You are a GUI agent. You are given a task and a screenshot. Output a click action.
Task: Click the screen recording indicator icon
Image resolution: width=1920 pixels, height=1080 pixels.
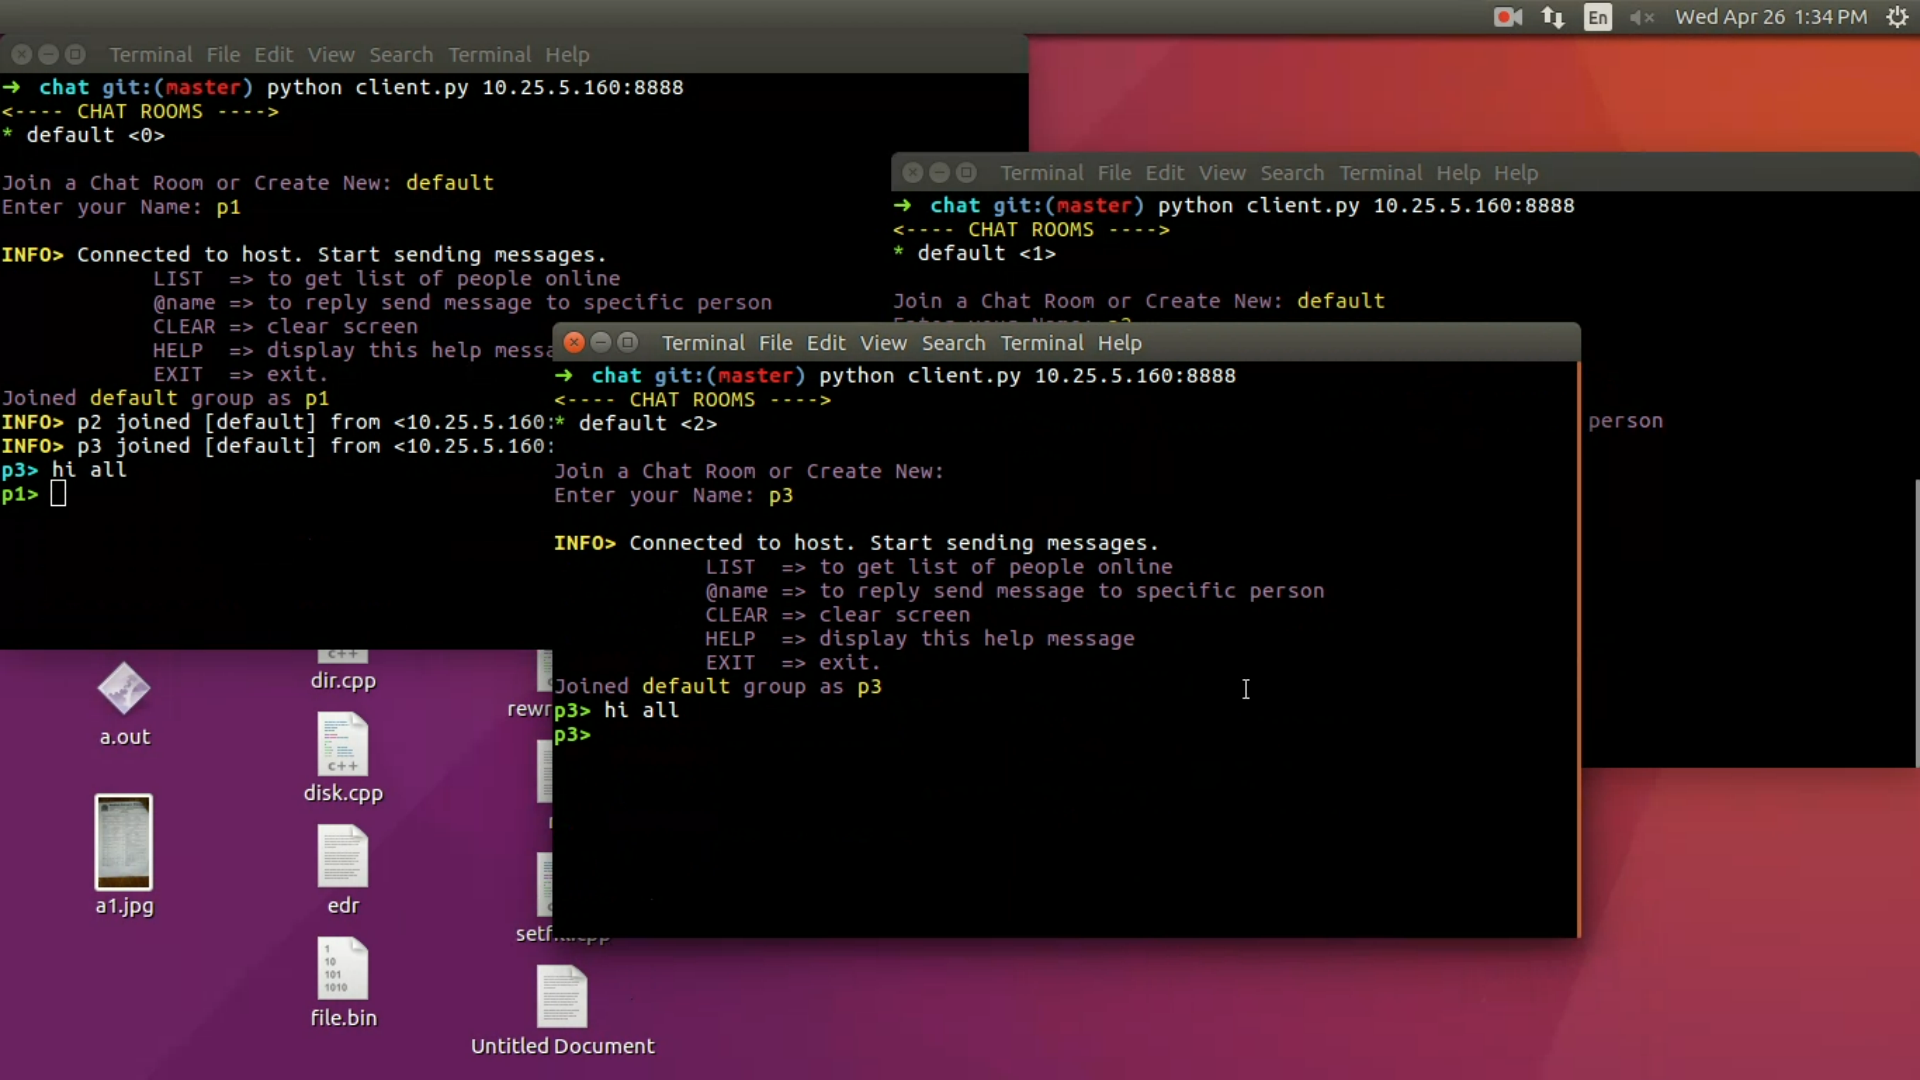(x=1507, y=17)
